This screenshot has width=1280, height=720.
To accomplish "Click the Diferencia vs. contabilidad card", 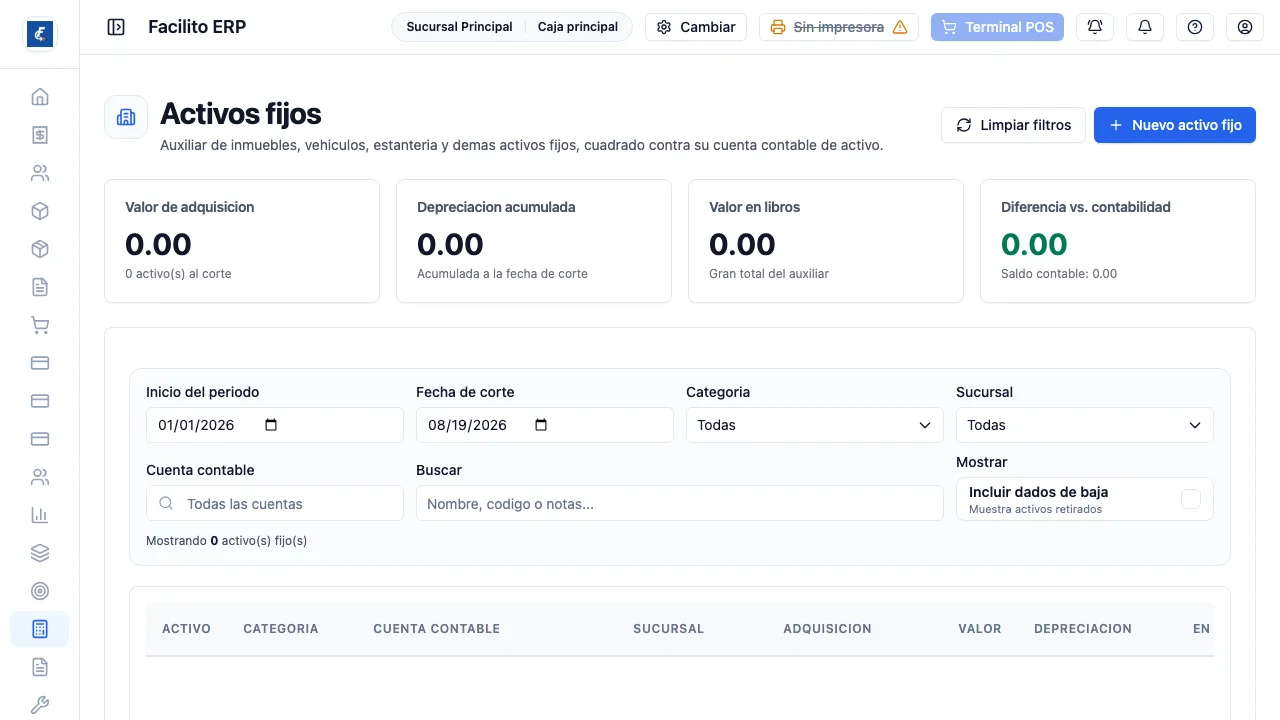I will coord(1118,241).
